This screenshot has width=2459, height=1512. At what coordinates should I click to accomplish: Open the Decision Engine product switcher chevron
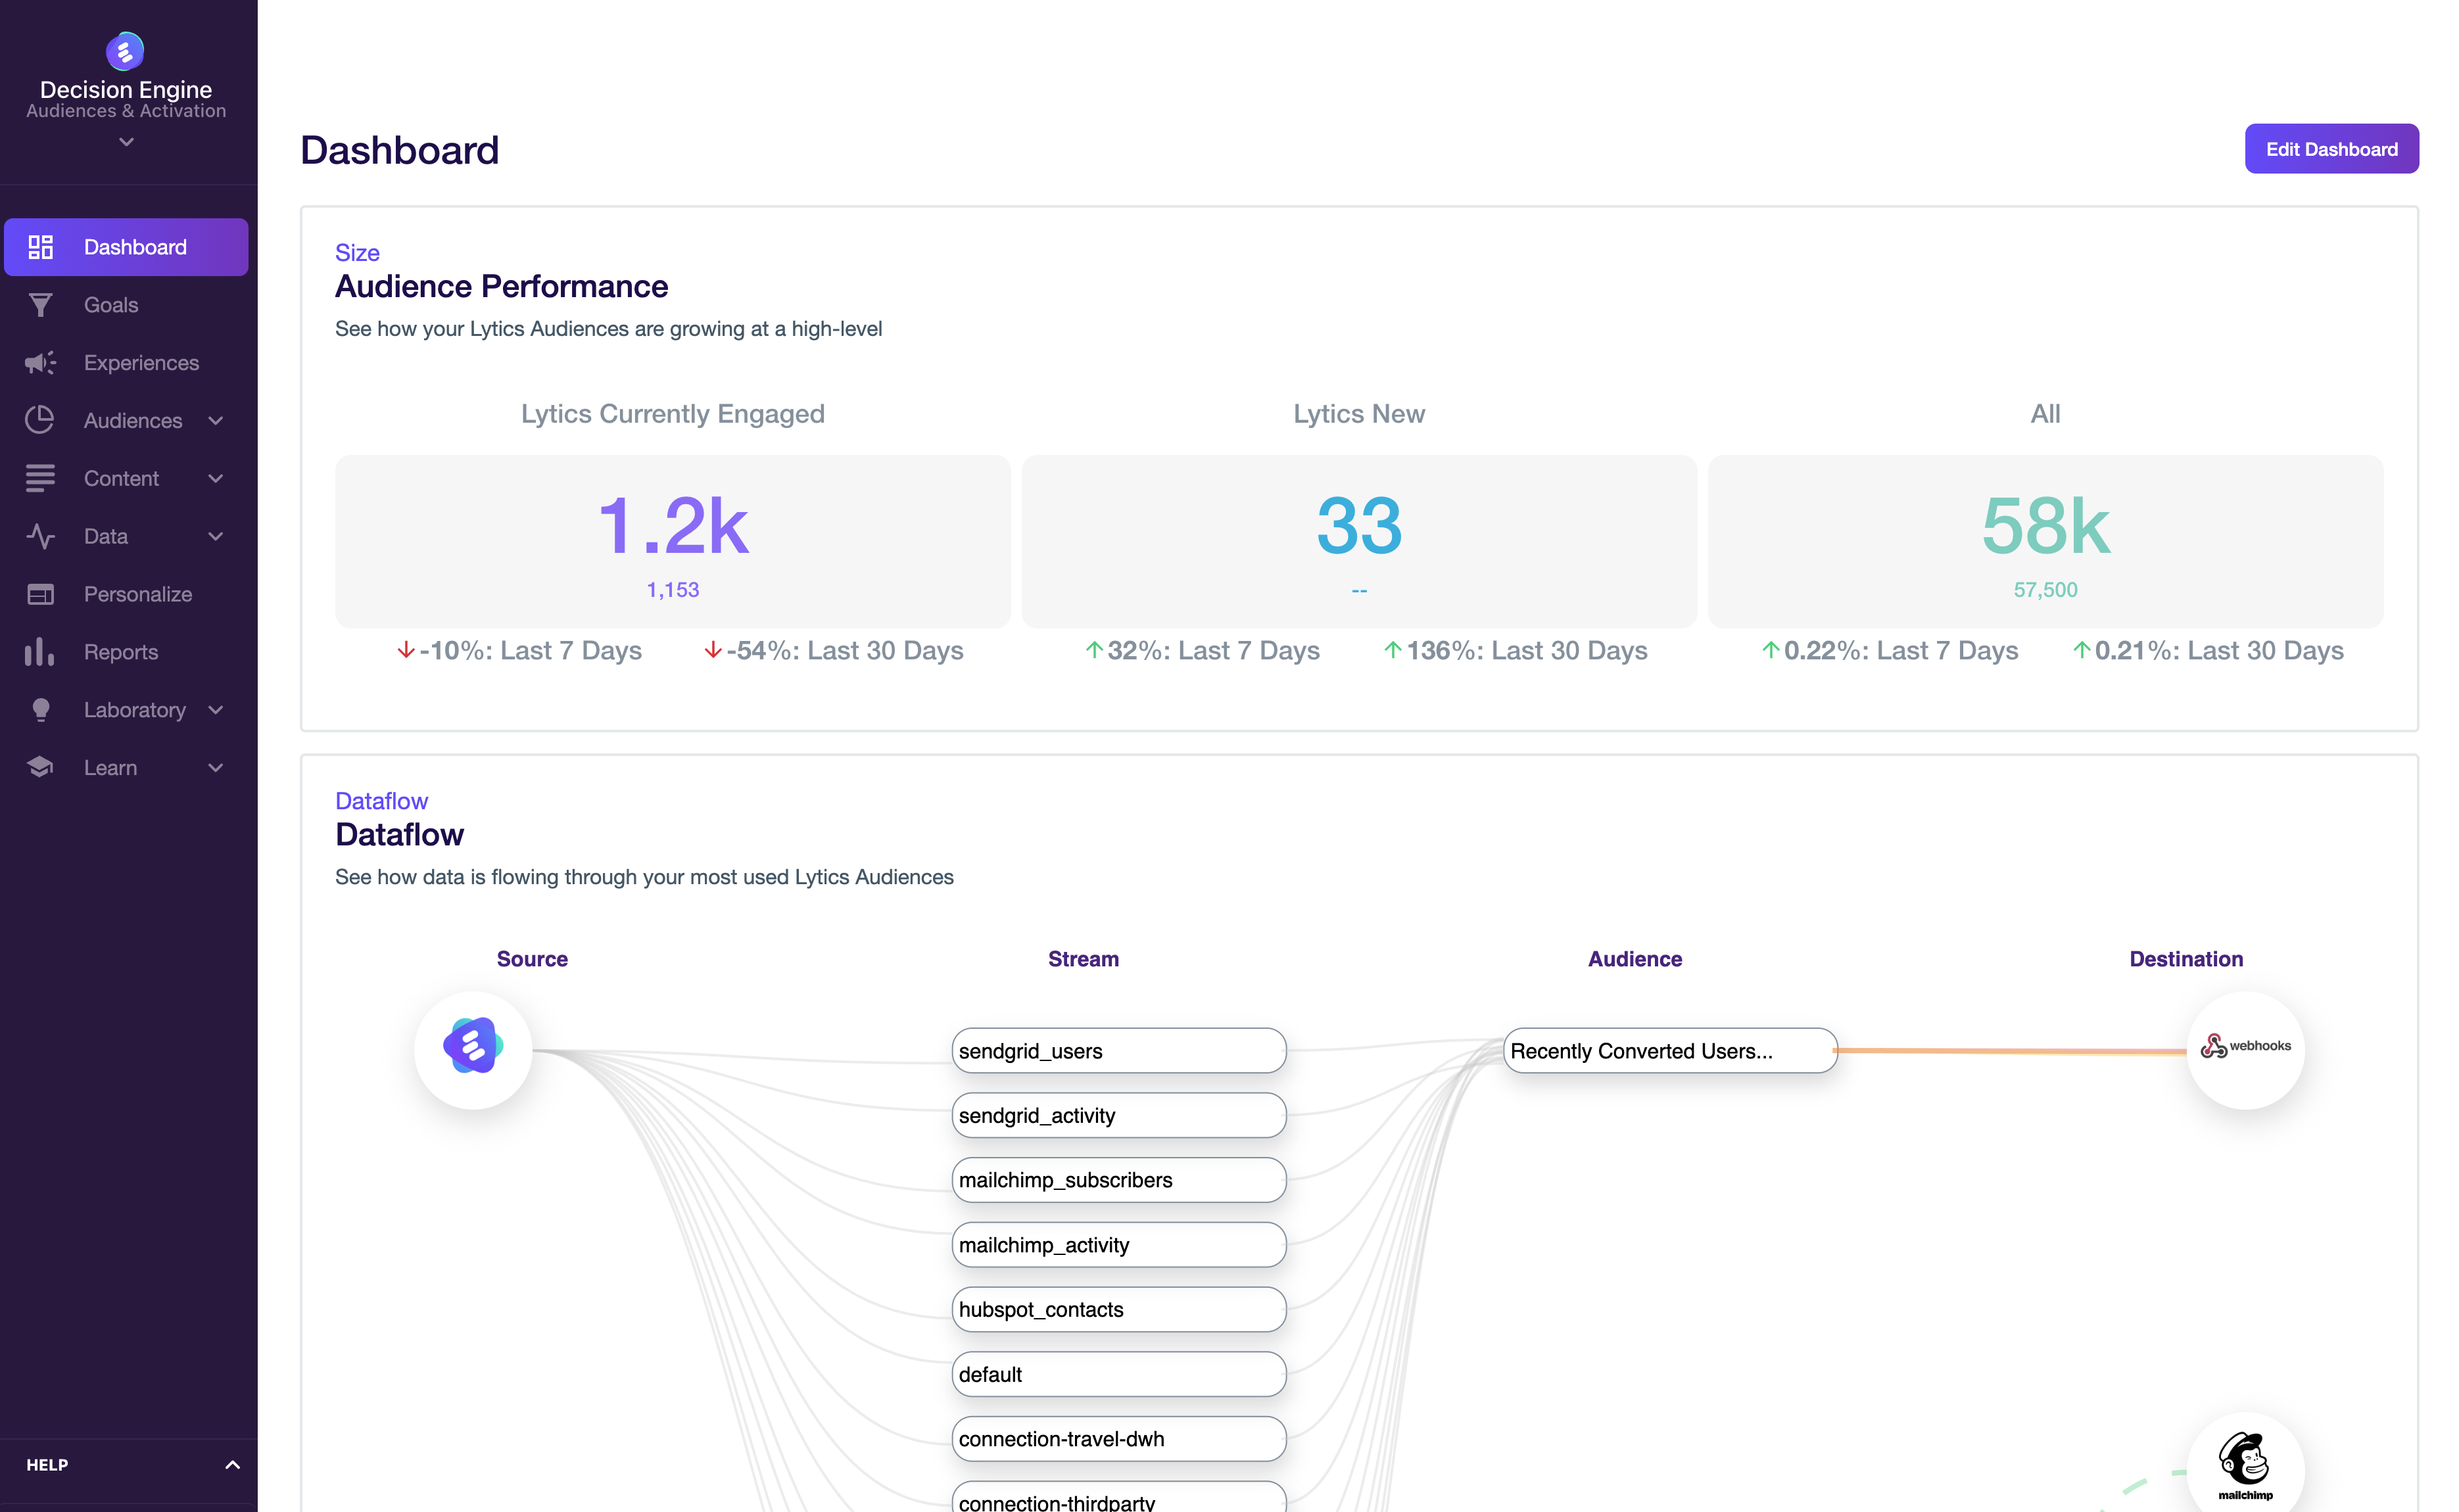pos(126,142)
